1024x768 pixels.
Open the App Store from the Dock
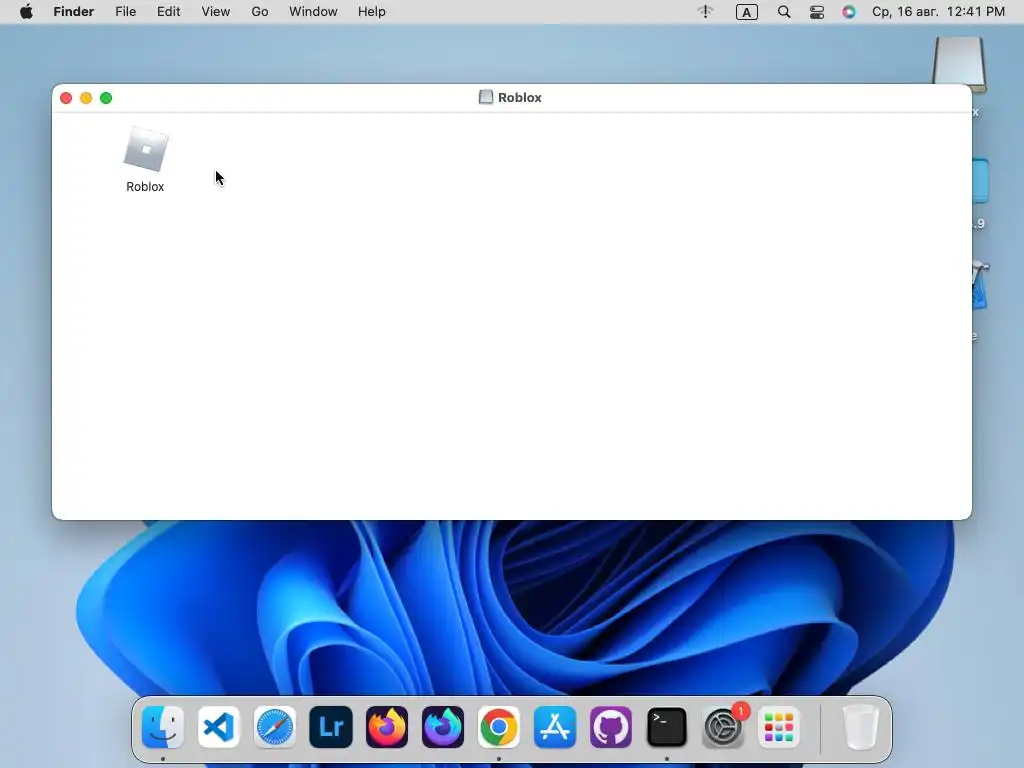tap(555, 727)
